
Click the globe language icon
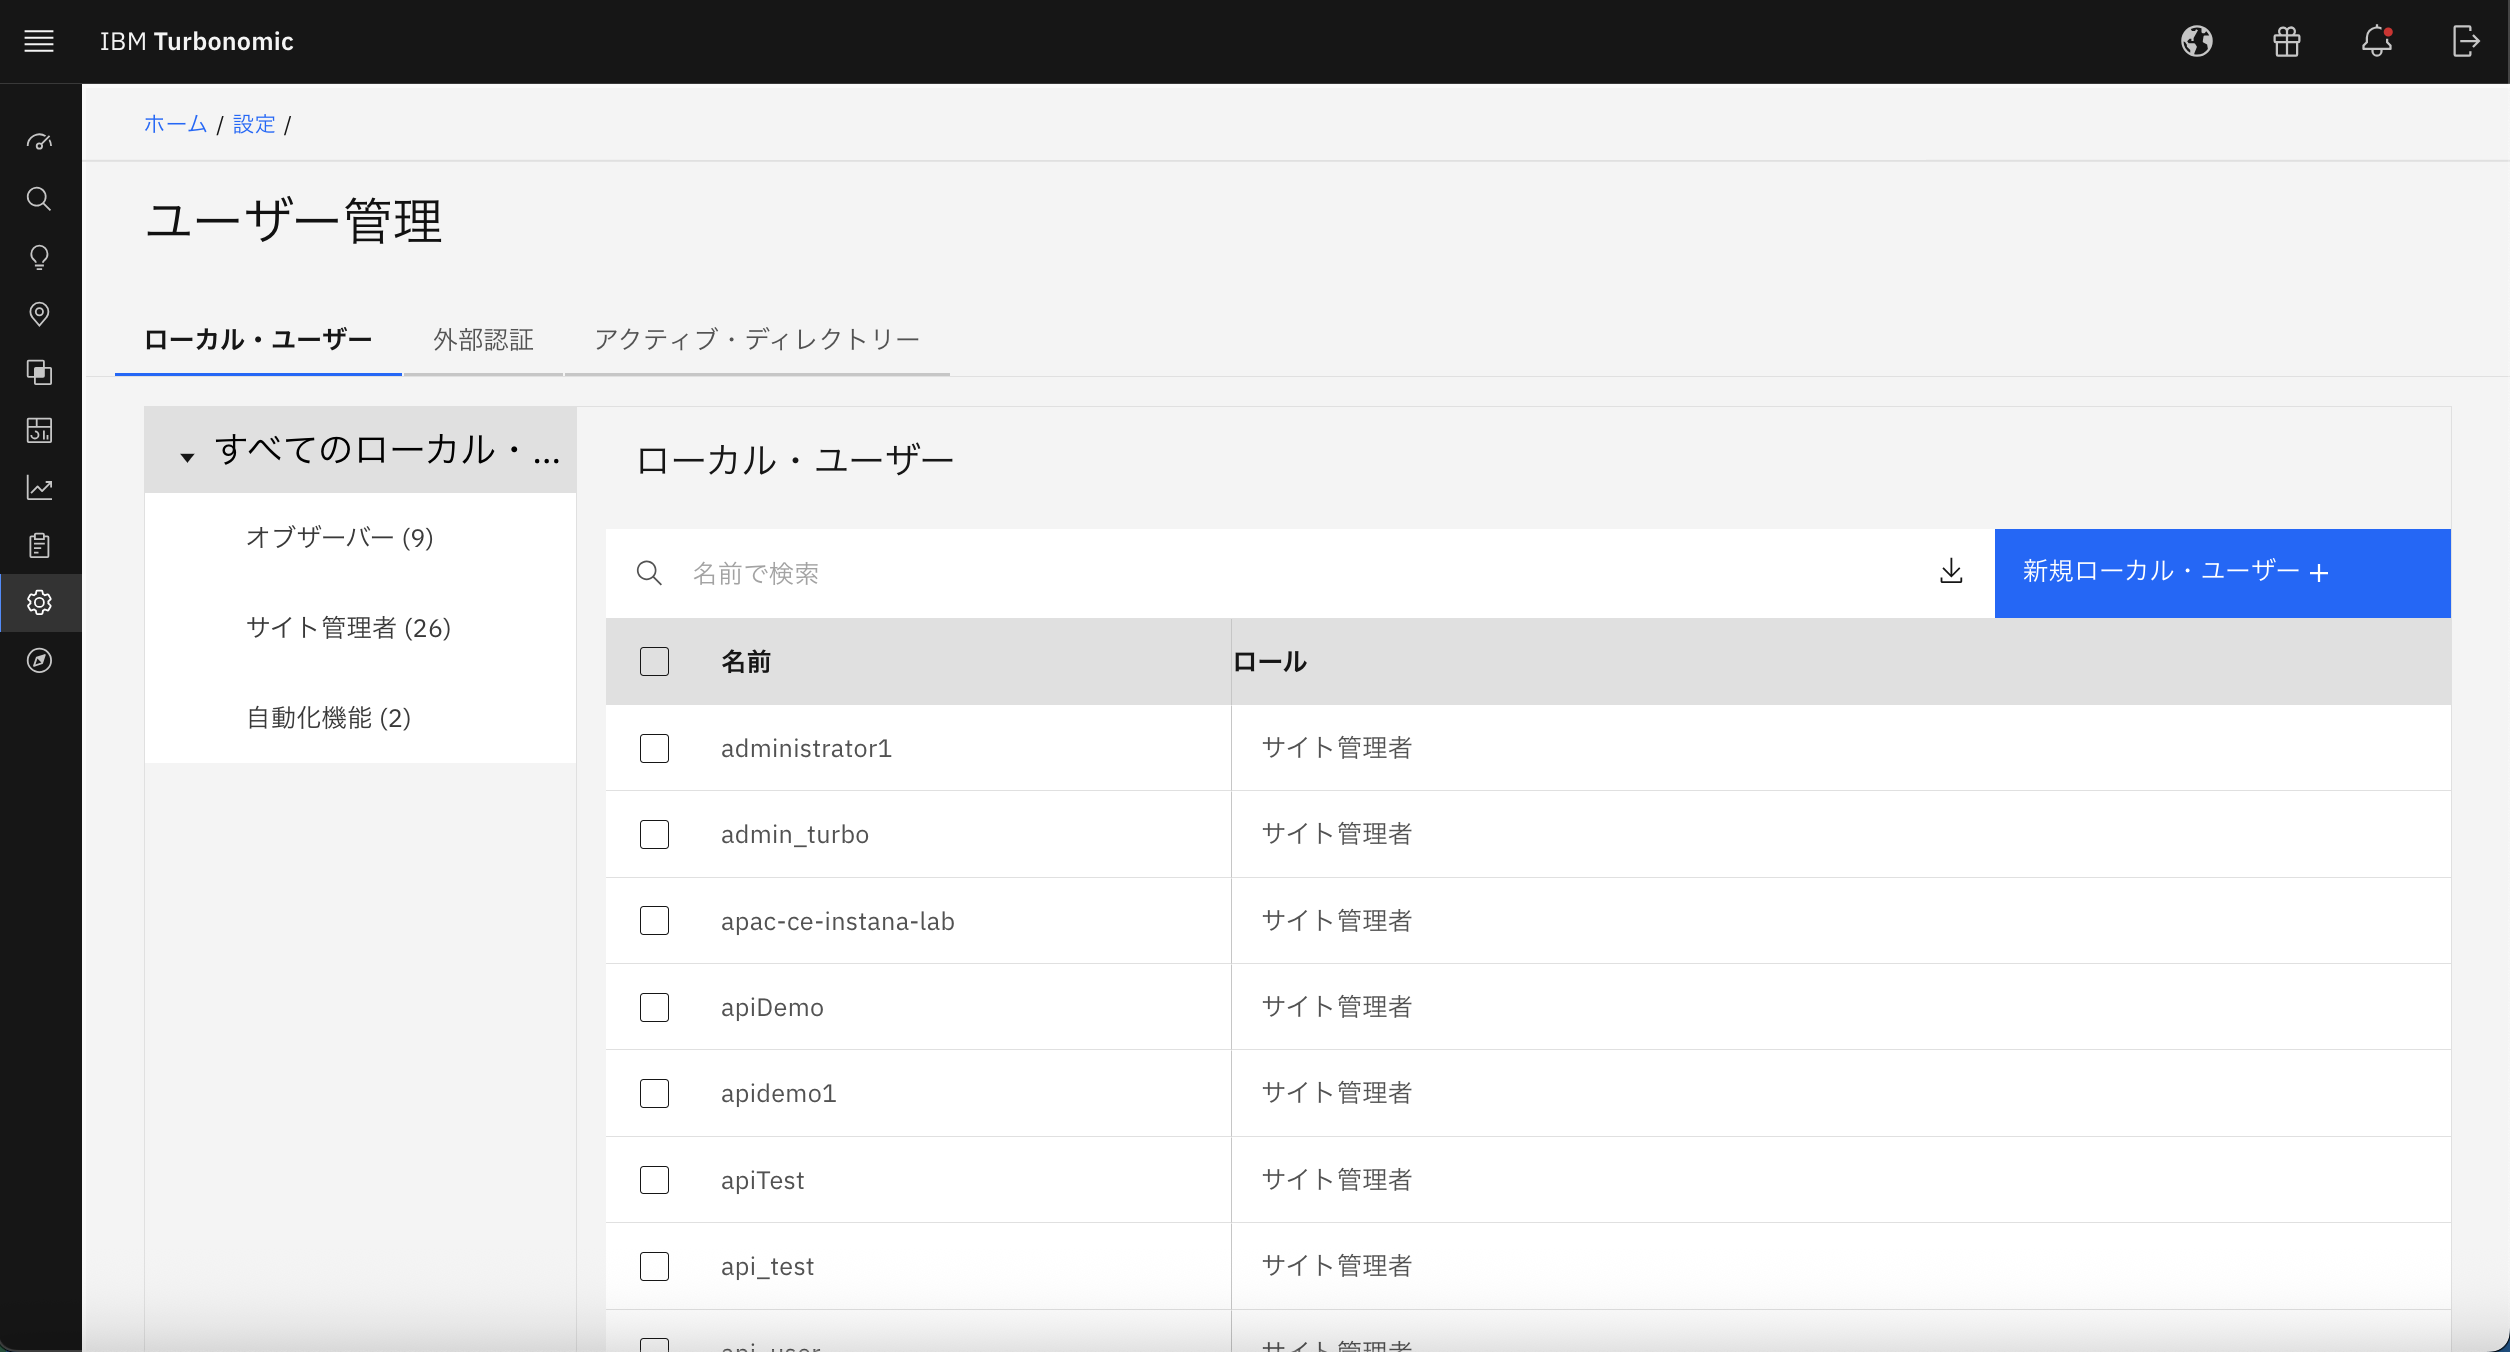click(x=2196, y=41)
